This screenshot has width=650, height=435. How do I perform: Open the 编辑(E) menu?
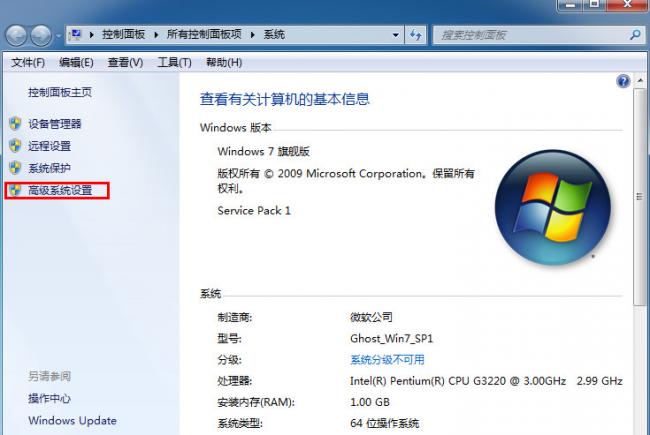76,63
